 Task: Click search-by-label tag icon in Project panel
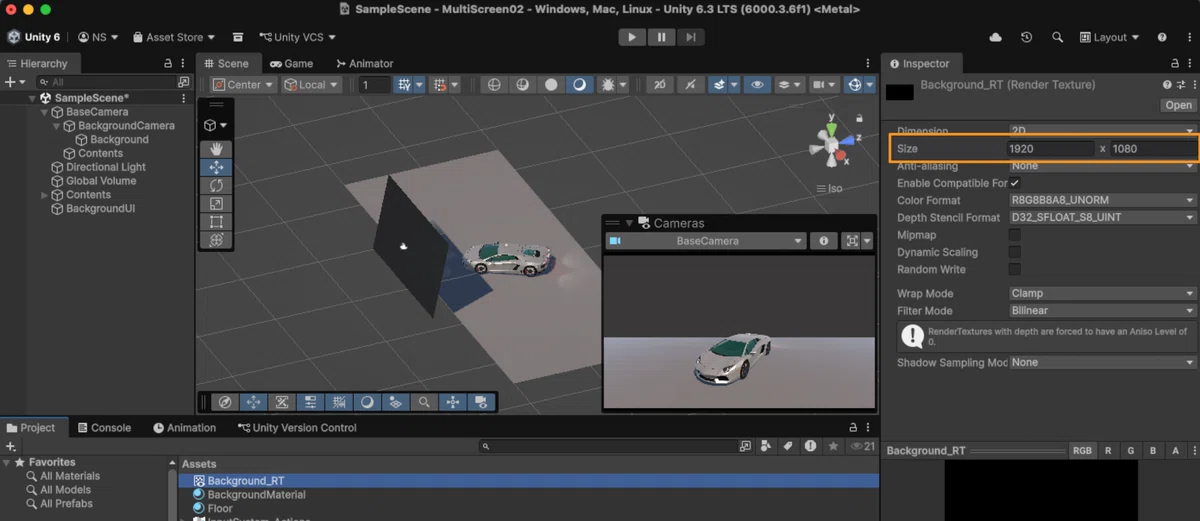[787, 446]
